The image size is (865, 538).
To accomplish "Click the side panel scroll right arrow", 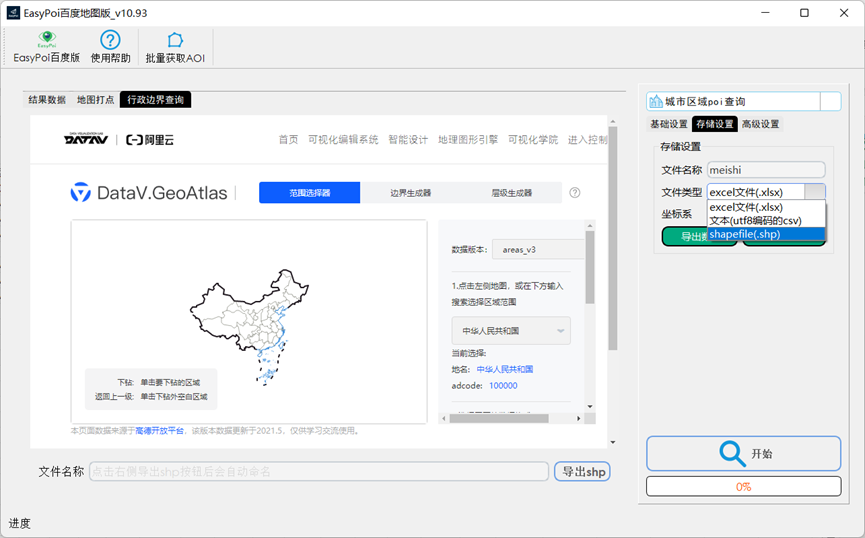I will pos(578,418).
